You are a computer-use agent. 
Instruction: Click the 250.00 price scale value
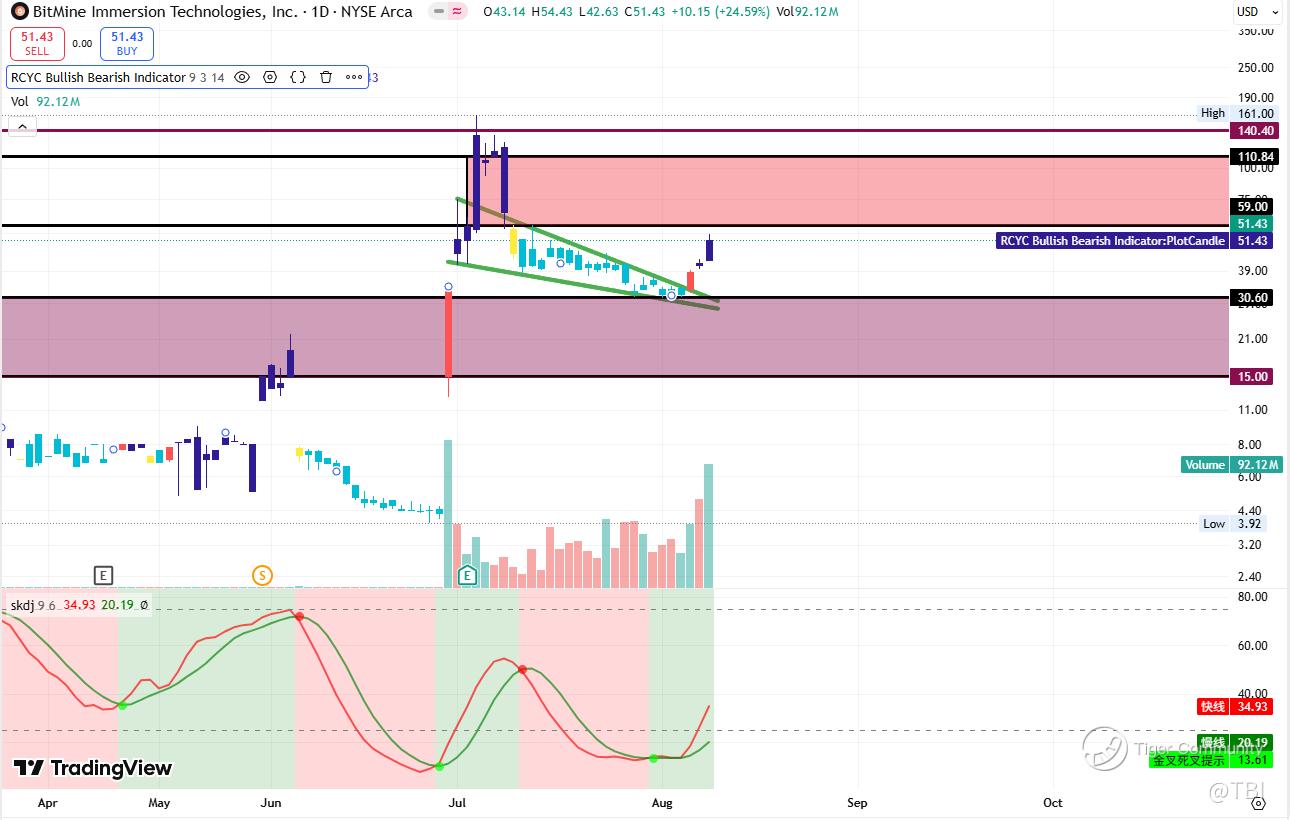point(1256,67)
